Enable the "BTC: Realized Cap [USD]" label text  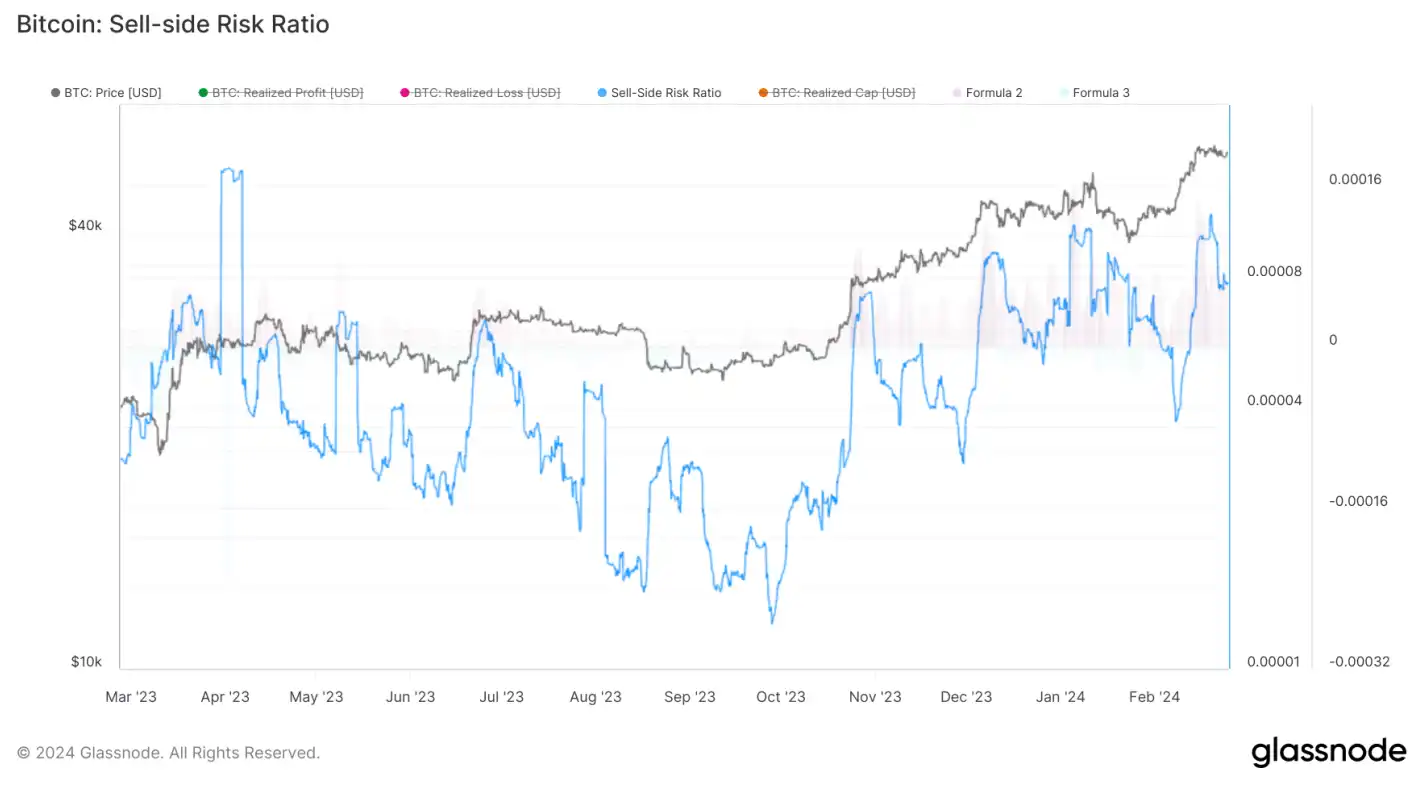click(843, 93)
